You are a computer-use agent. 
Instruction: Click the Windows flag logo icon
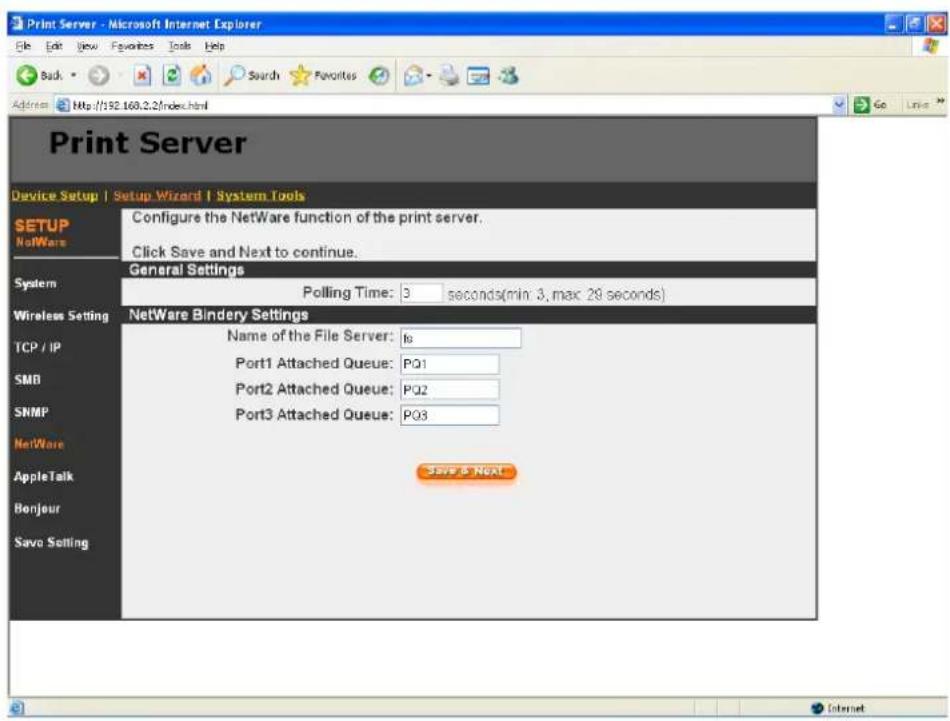(931, 46)
